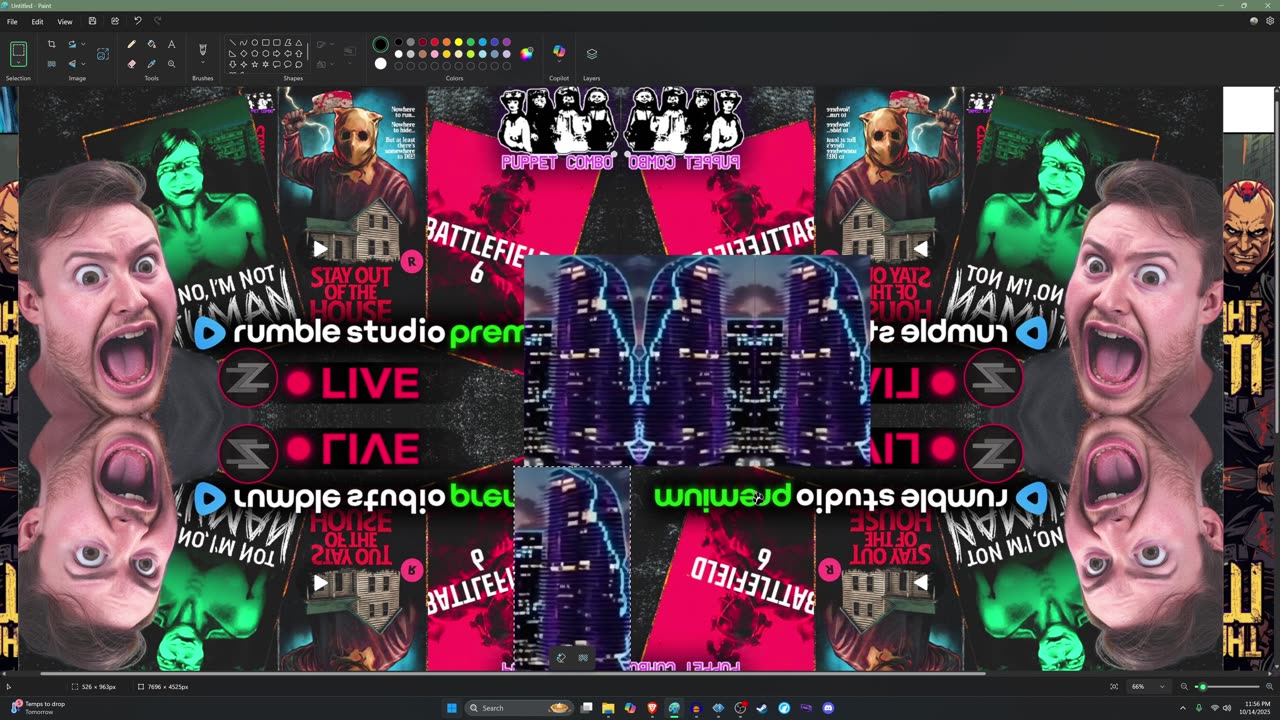This screenshot has height=720, width=1280.
Task: Open the View menu
Action: point(64,21)
